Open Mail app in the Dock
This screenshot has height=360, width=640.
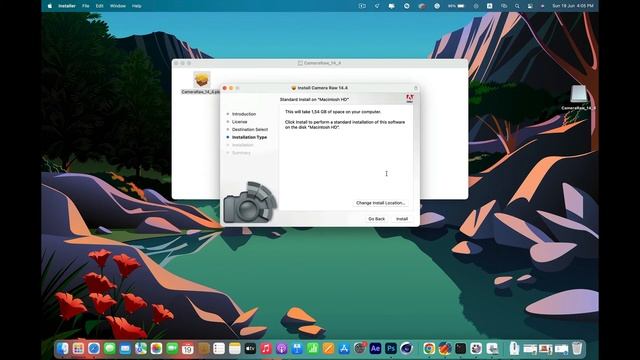point(125,348)
